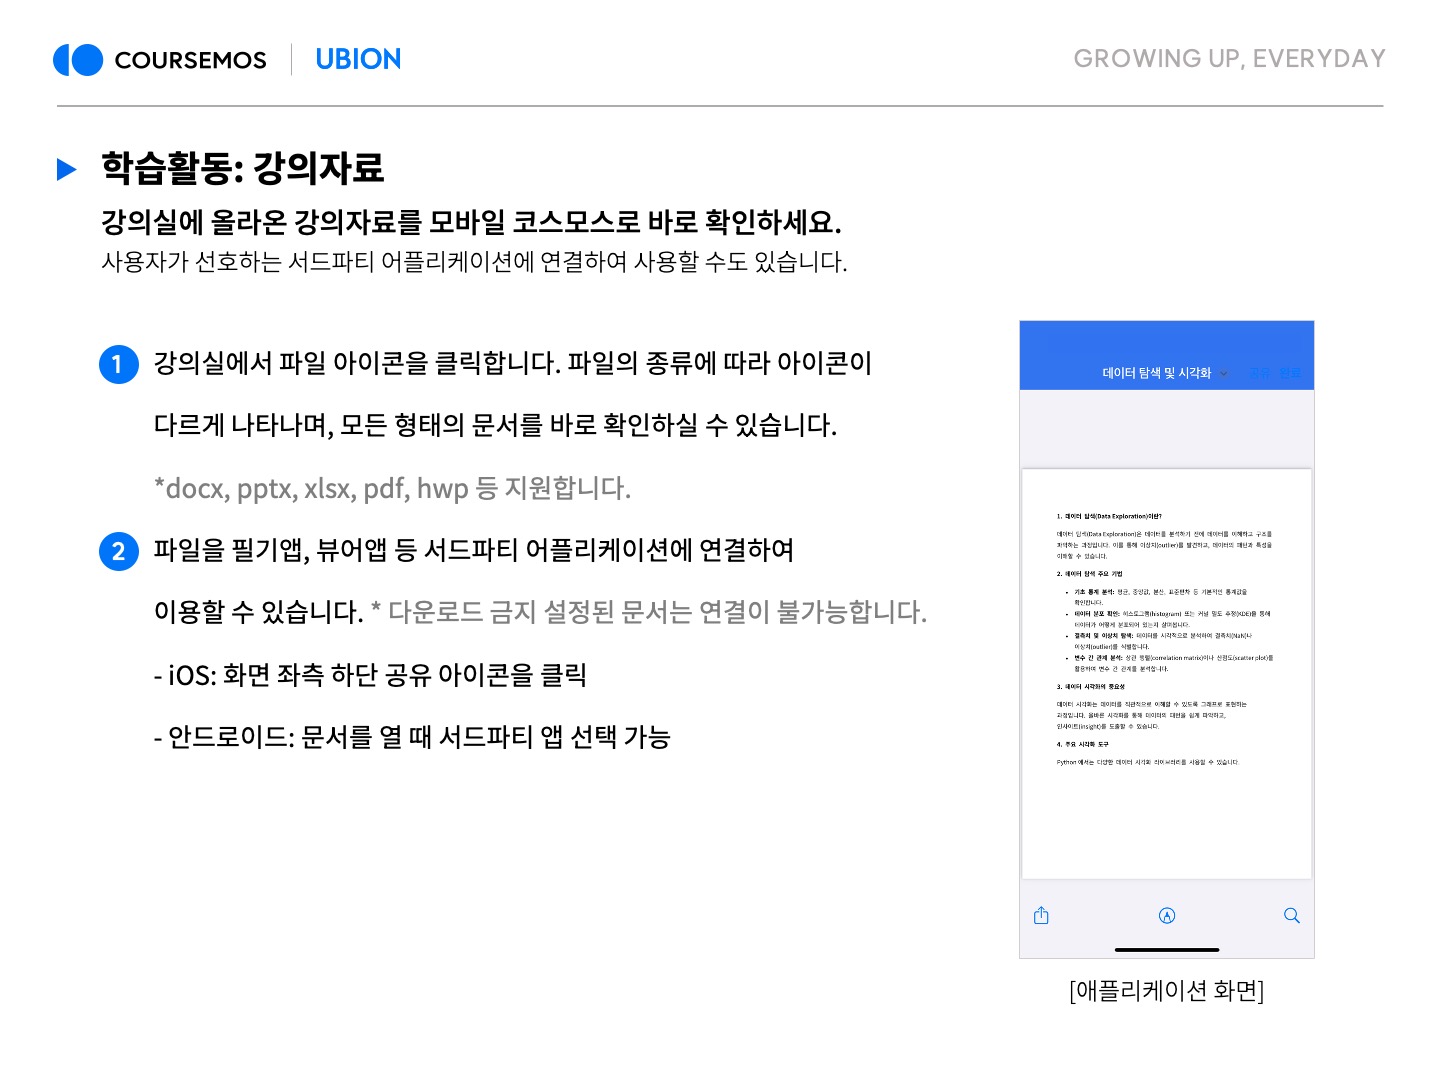
Task: Expand the chevron next to 데이터 탐색 및 시각화
Action: coord(1224,374)
